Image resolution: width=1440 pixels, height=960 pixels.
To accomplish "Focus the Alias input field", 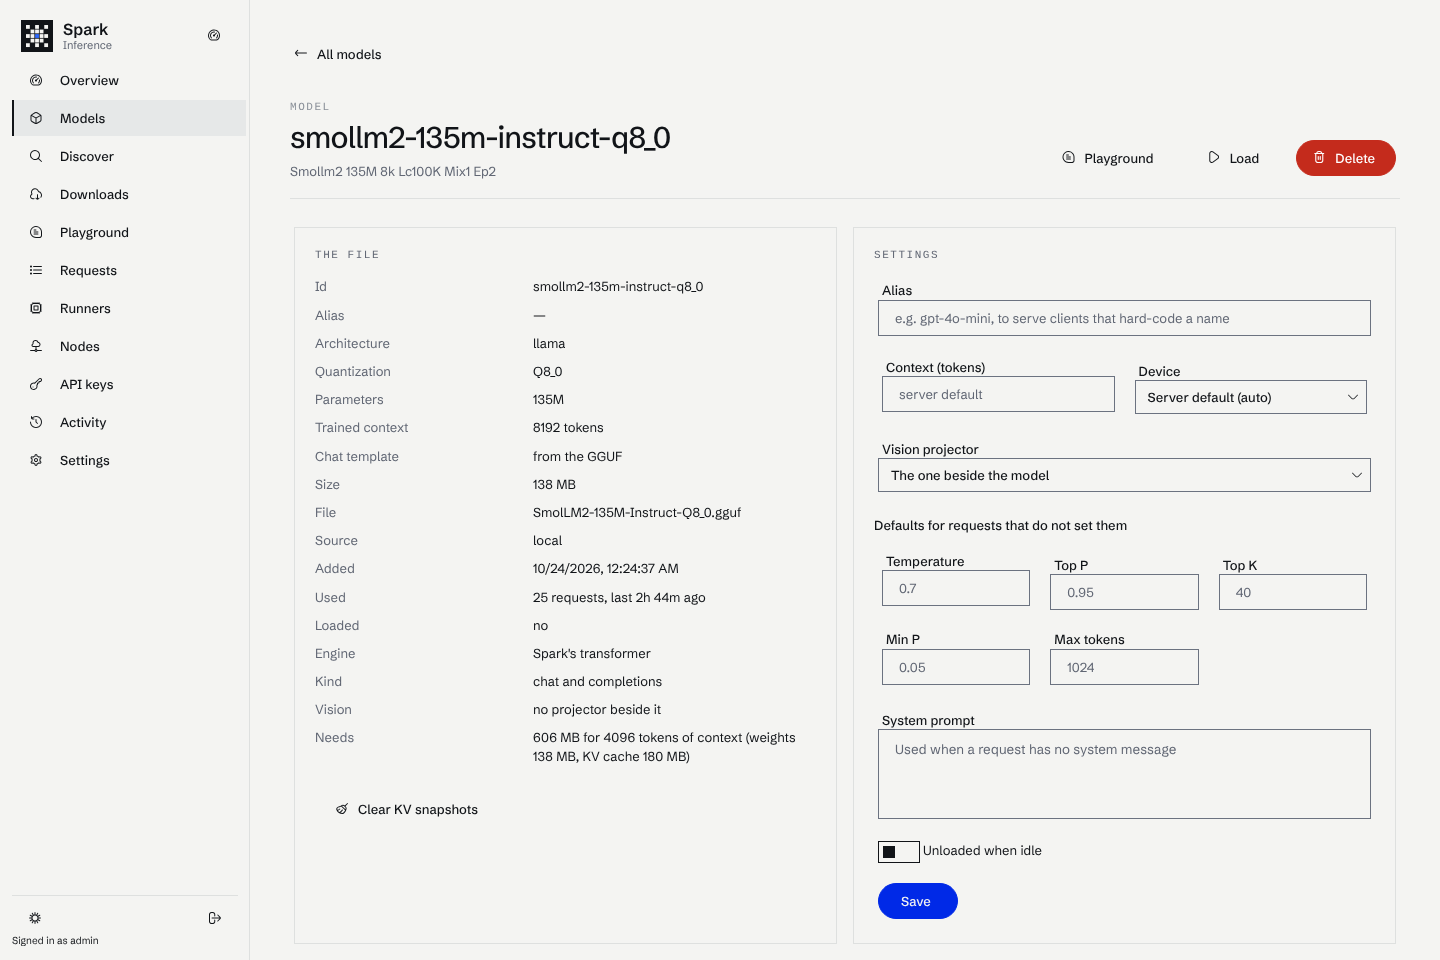I will [x=1124, y=318].
